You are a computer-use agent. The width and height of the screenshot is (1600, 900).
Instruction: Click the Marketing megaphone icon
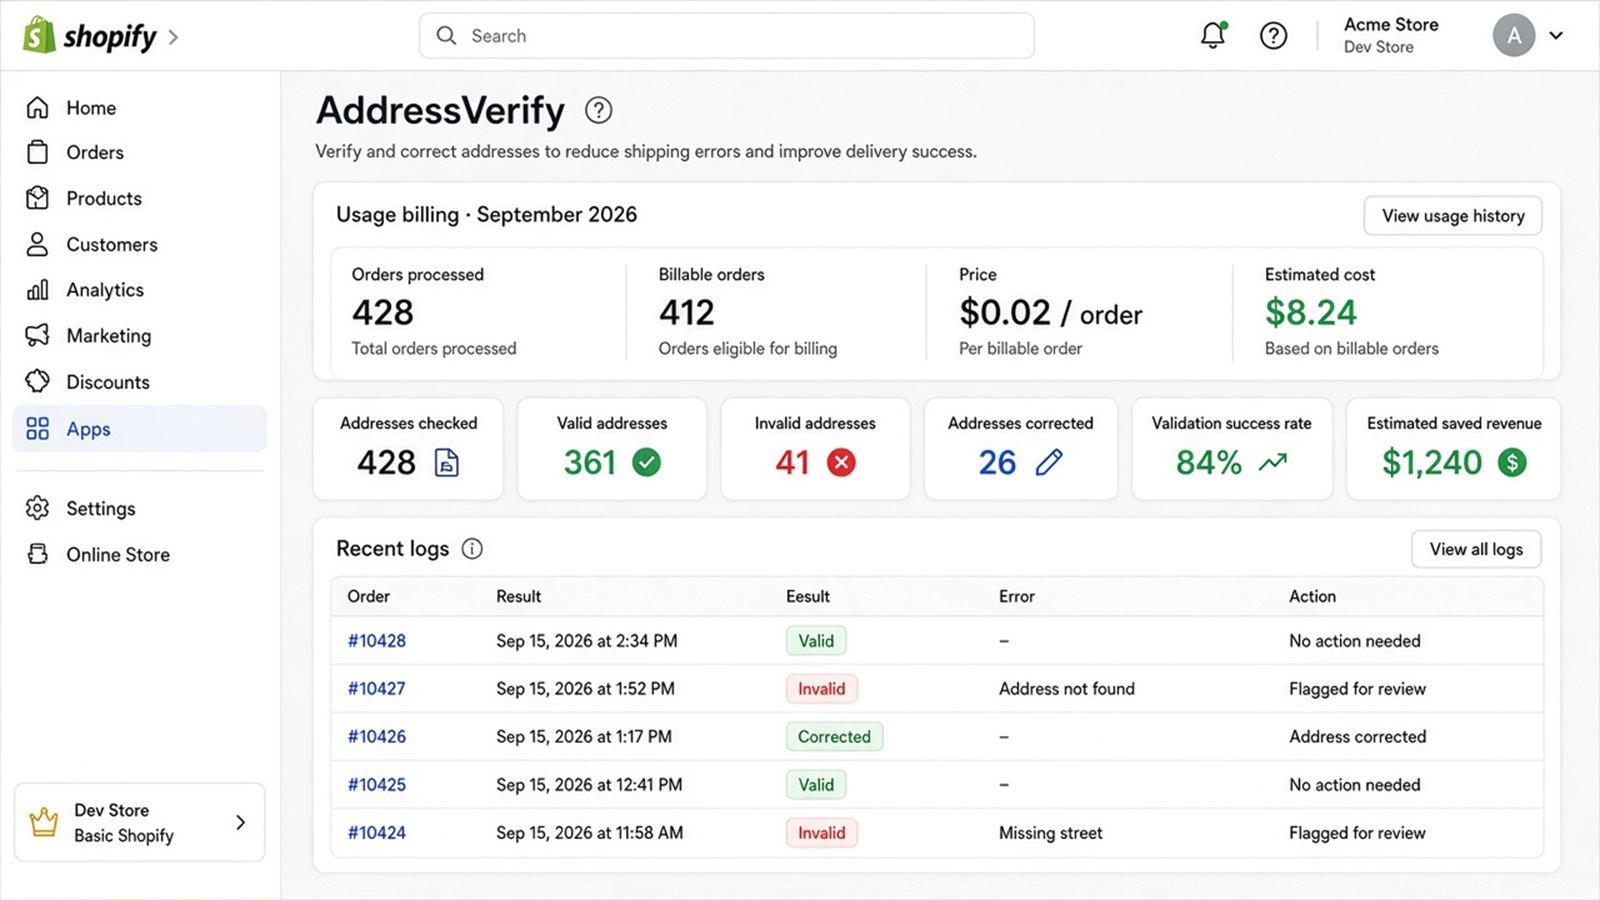[38, 335]
